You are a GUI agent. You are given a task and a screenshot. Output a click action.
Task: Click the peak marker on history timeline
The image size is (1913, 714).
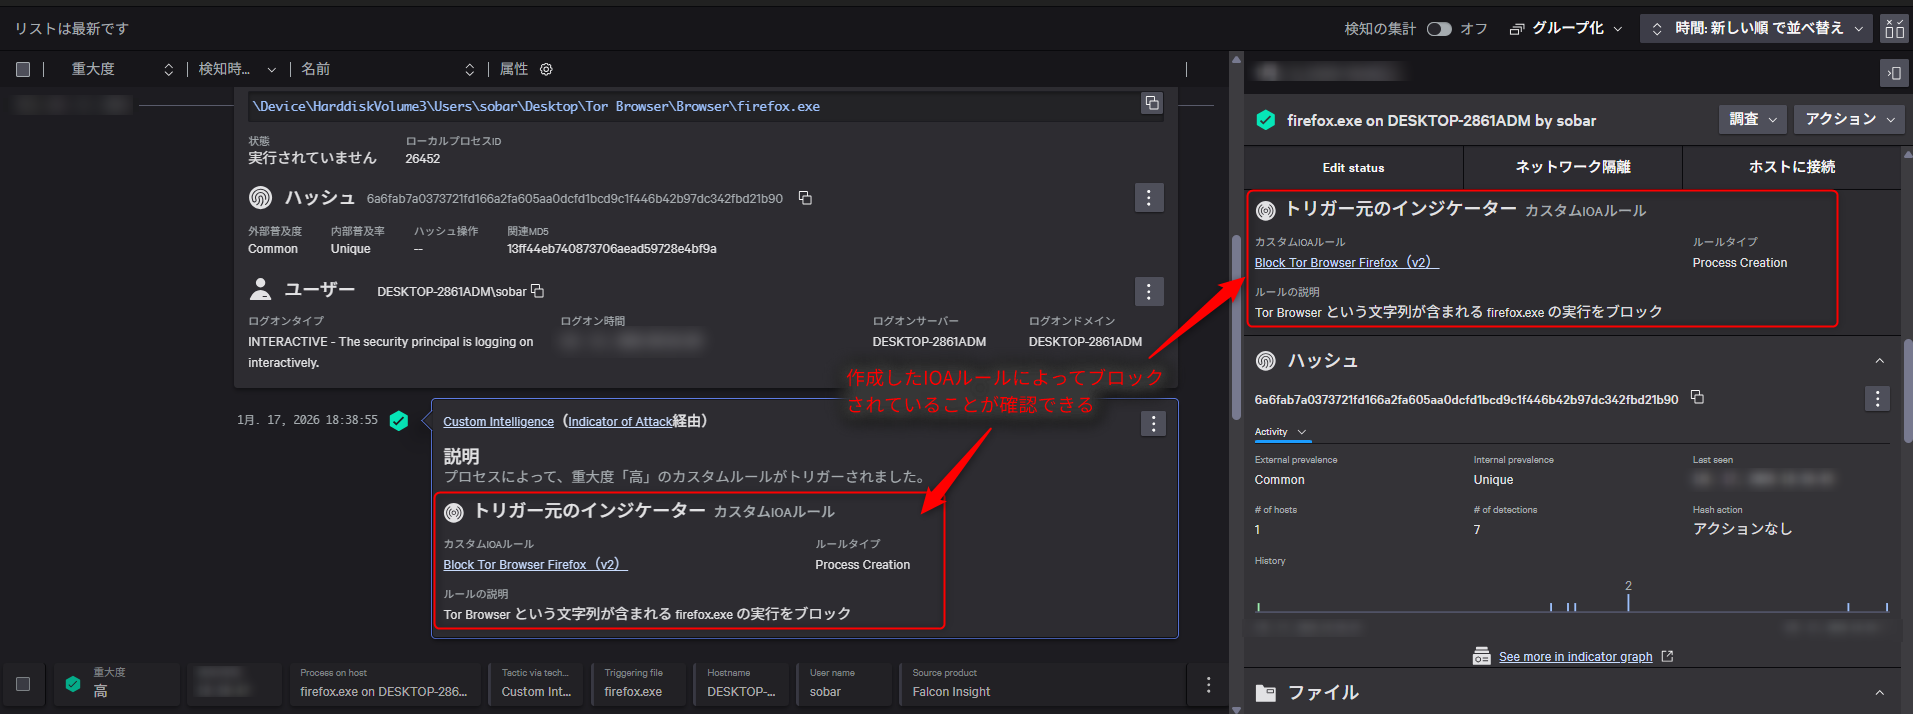pyautogui.click(x=1628, y=599)
